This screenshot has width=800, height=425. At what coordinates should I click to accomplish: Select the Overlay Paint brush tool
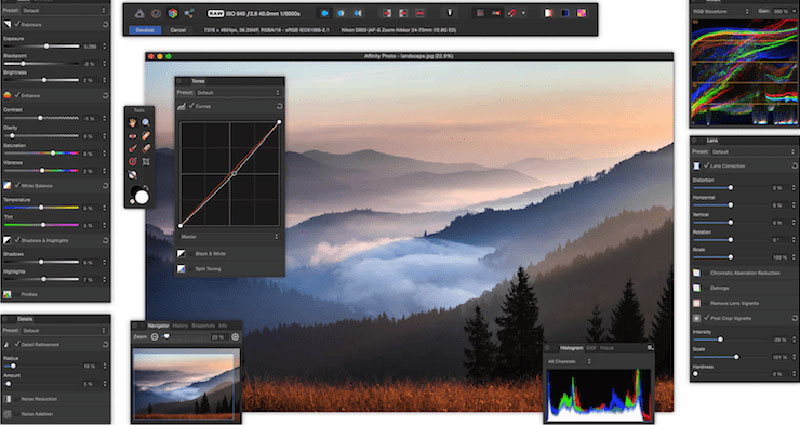point(133,148)
